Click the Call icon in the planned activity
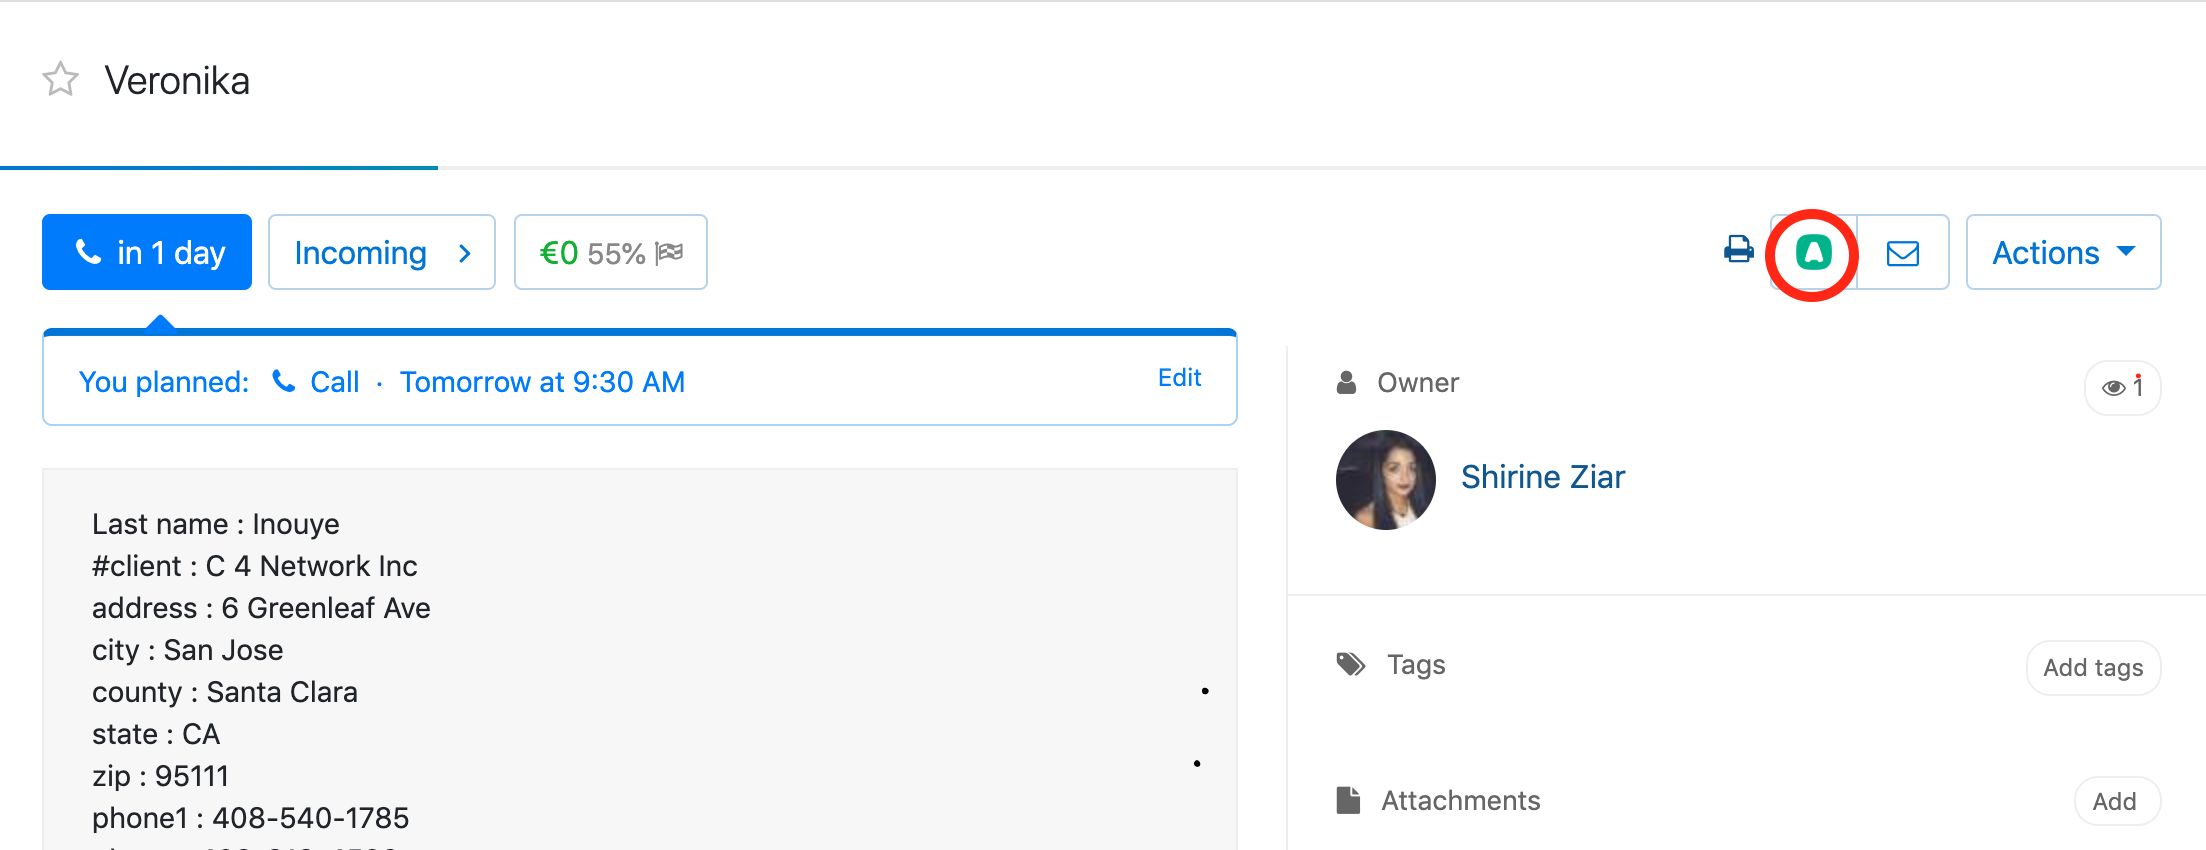The height and width of the screenshot is (850, 2206). coord(283,381)
